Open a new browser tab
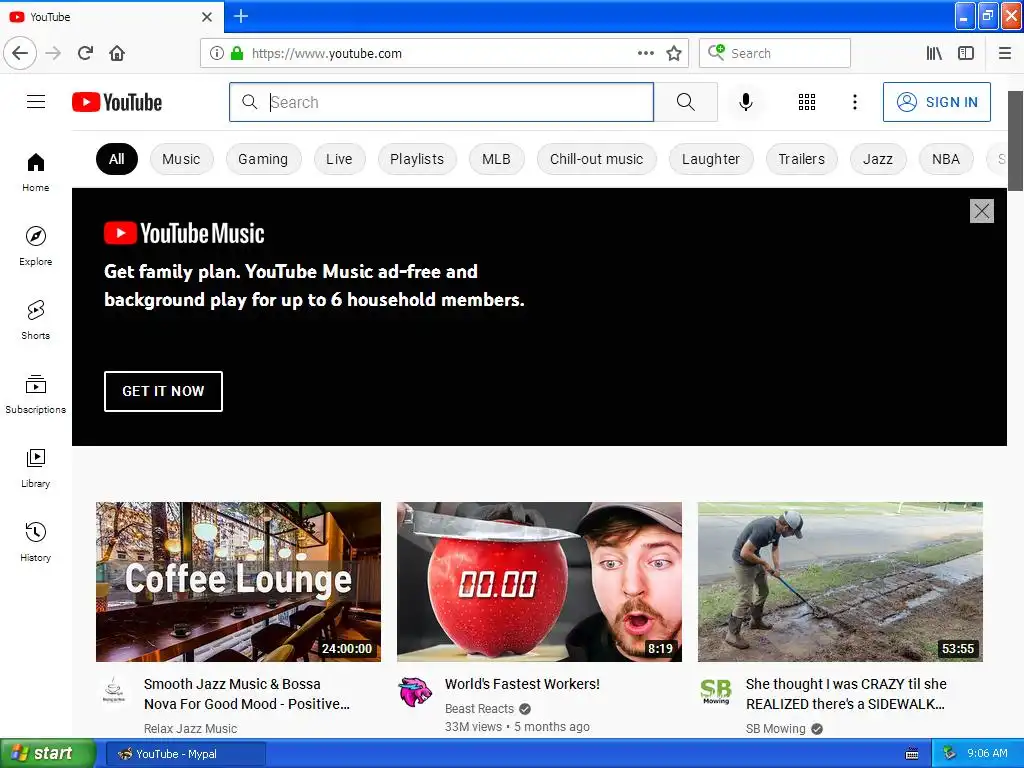The width and height of the screenshot is (1024, 768). click(241, 16)
